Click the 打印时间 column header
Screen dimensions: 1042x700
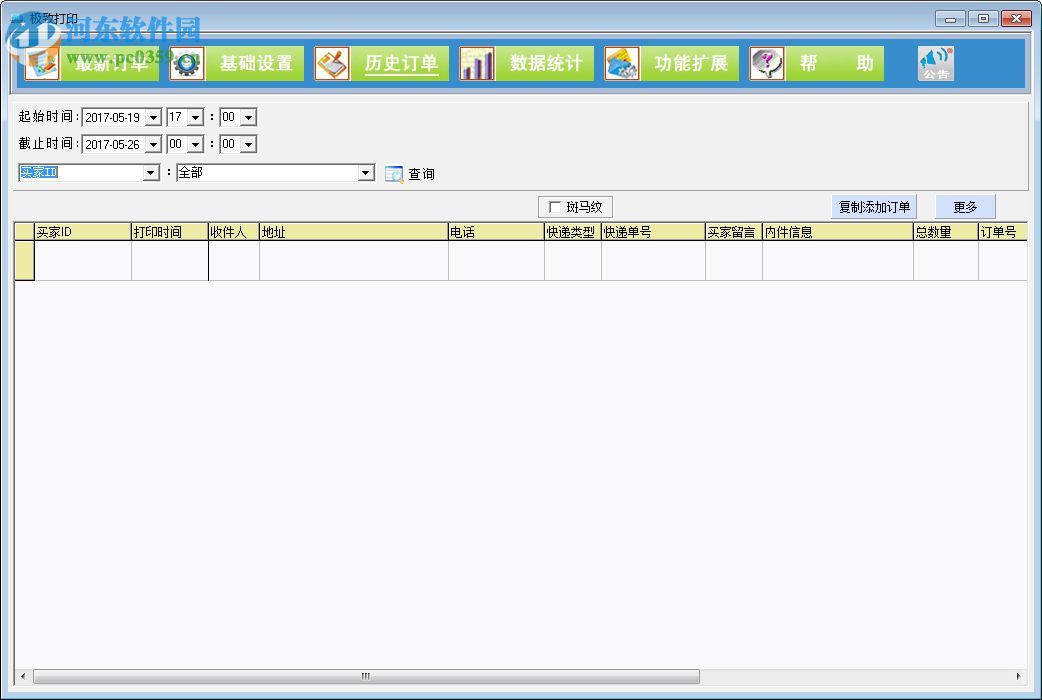pos(170,232)
